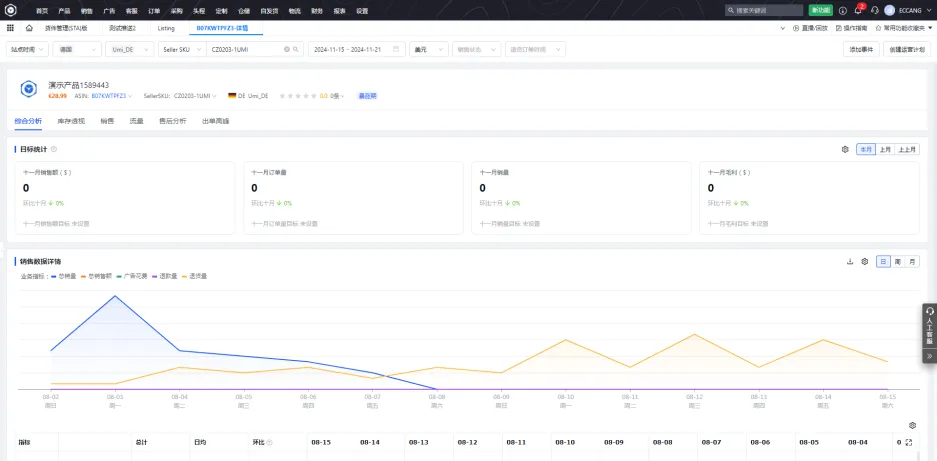Click the ECCANG user avatar
937x461 pixels.
(x=889, y=10)
